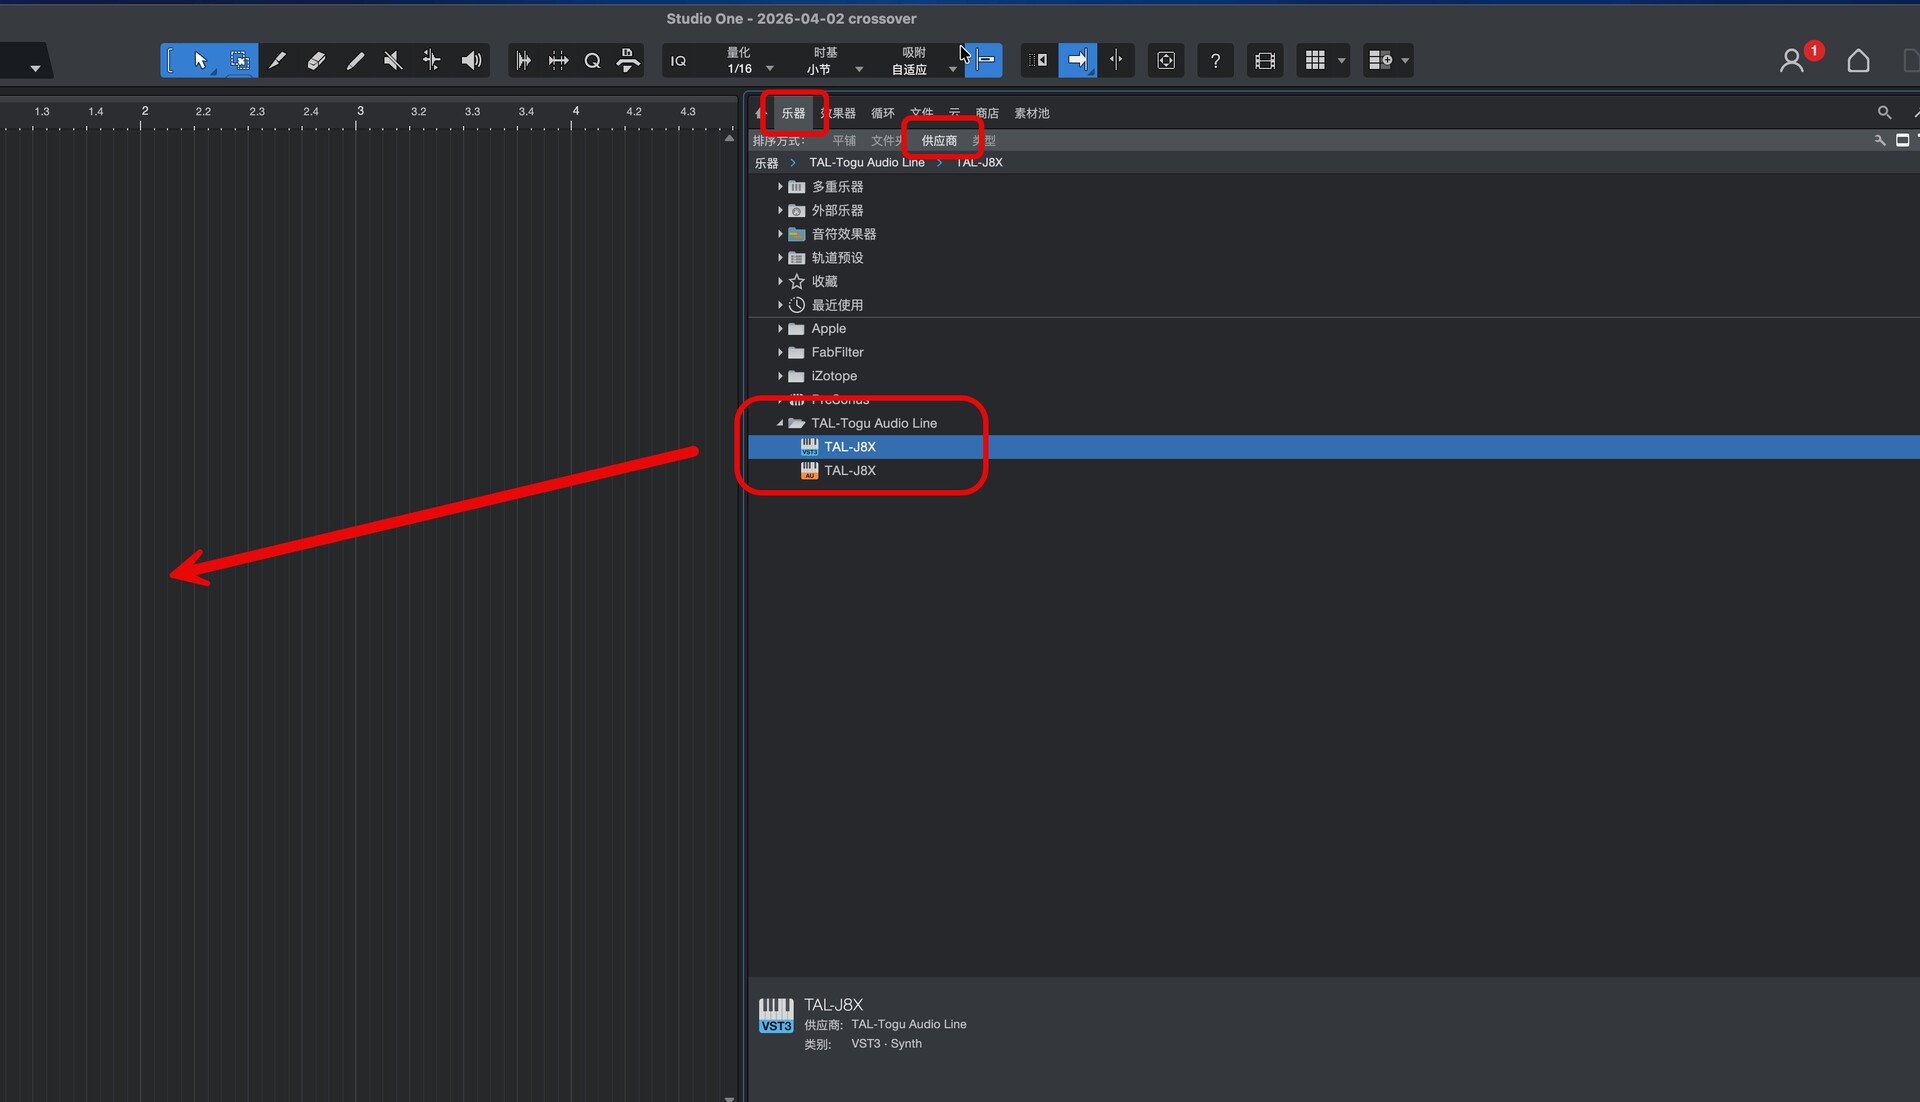This screenshot has height=1102, width=1920.
Task: Toggle the IQ input quantize button
Action: 678,61
